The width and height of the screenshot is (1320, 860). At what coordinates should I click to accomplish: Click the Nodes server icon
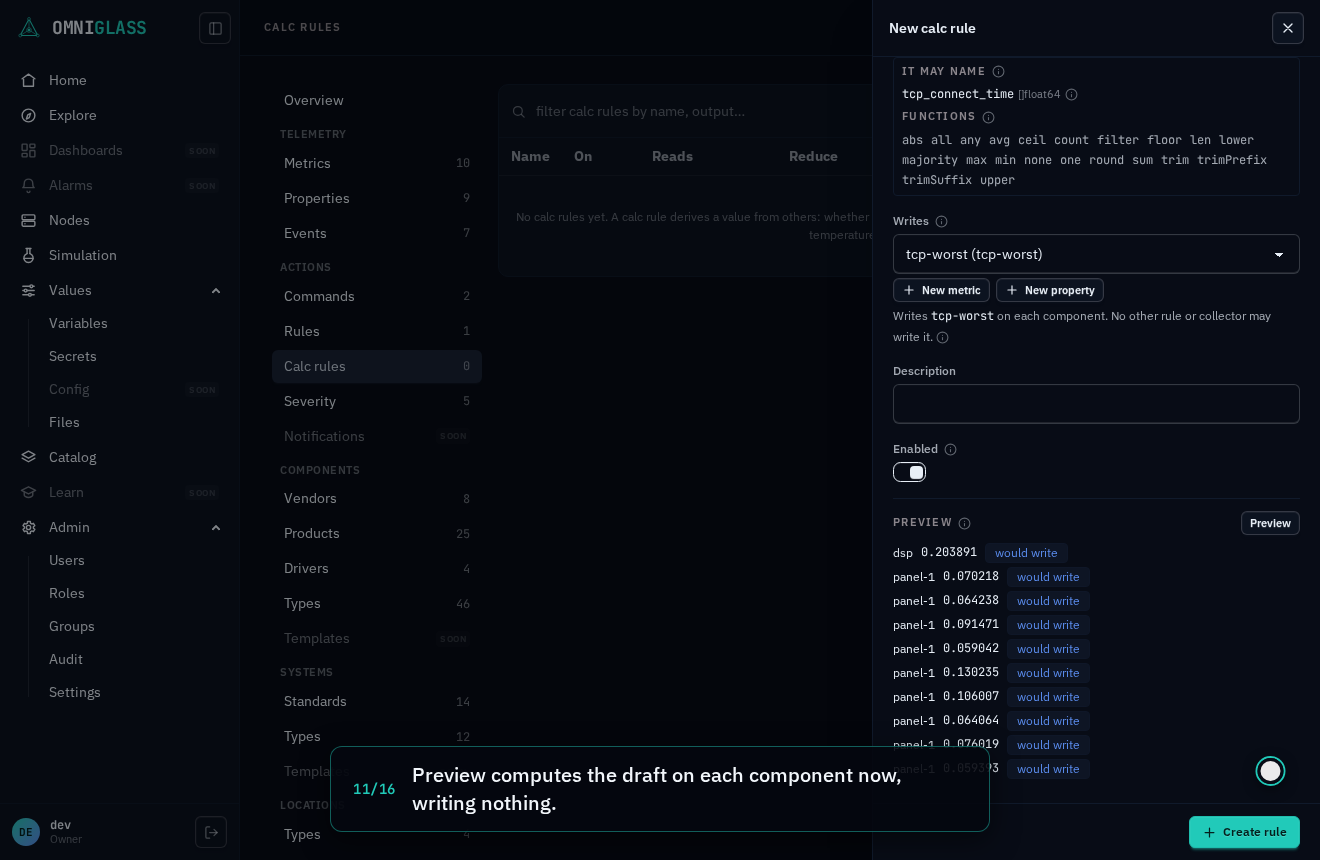pyautogui.click(x=29, y=220)
